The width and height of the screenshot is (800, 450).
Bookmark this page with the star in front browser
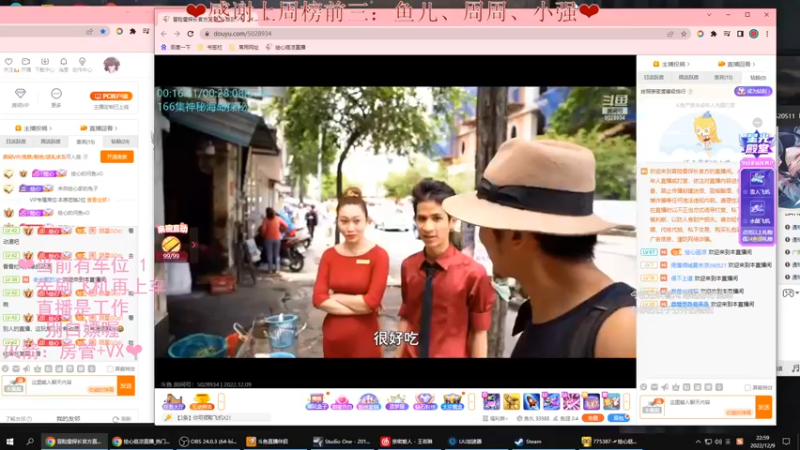pyautogui.click(x=684, y=34)
